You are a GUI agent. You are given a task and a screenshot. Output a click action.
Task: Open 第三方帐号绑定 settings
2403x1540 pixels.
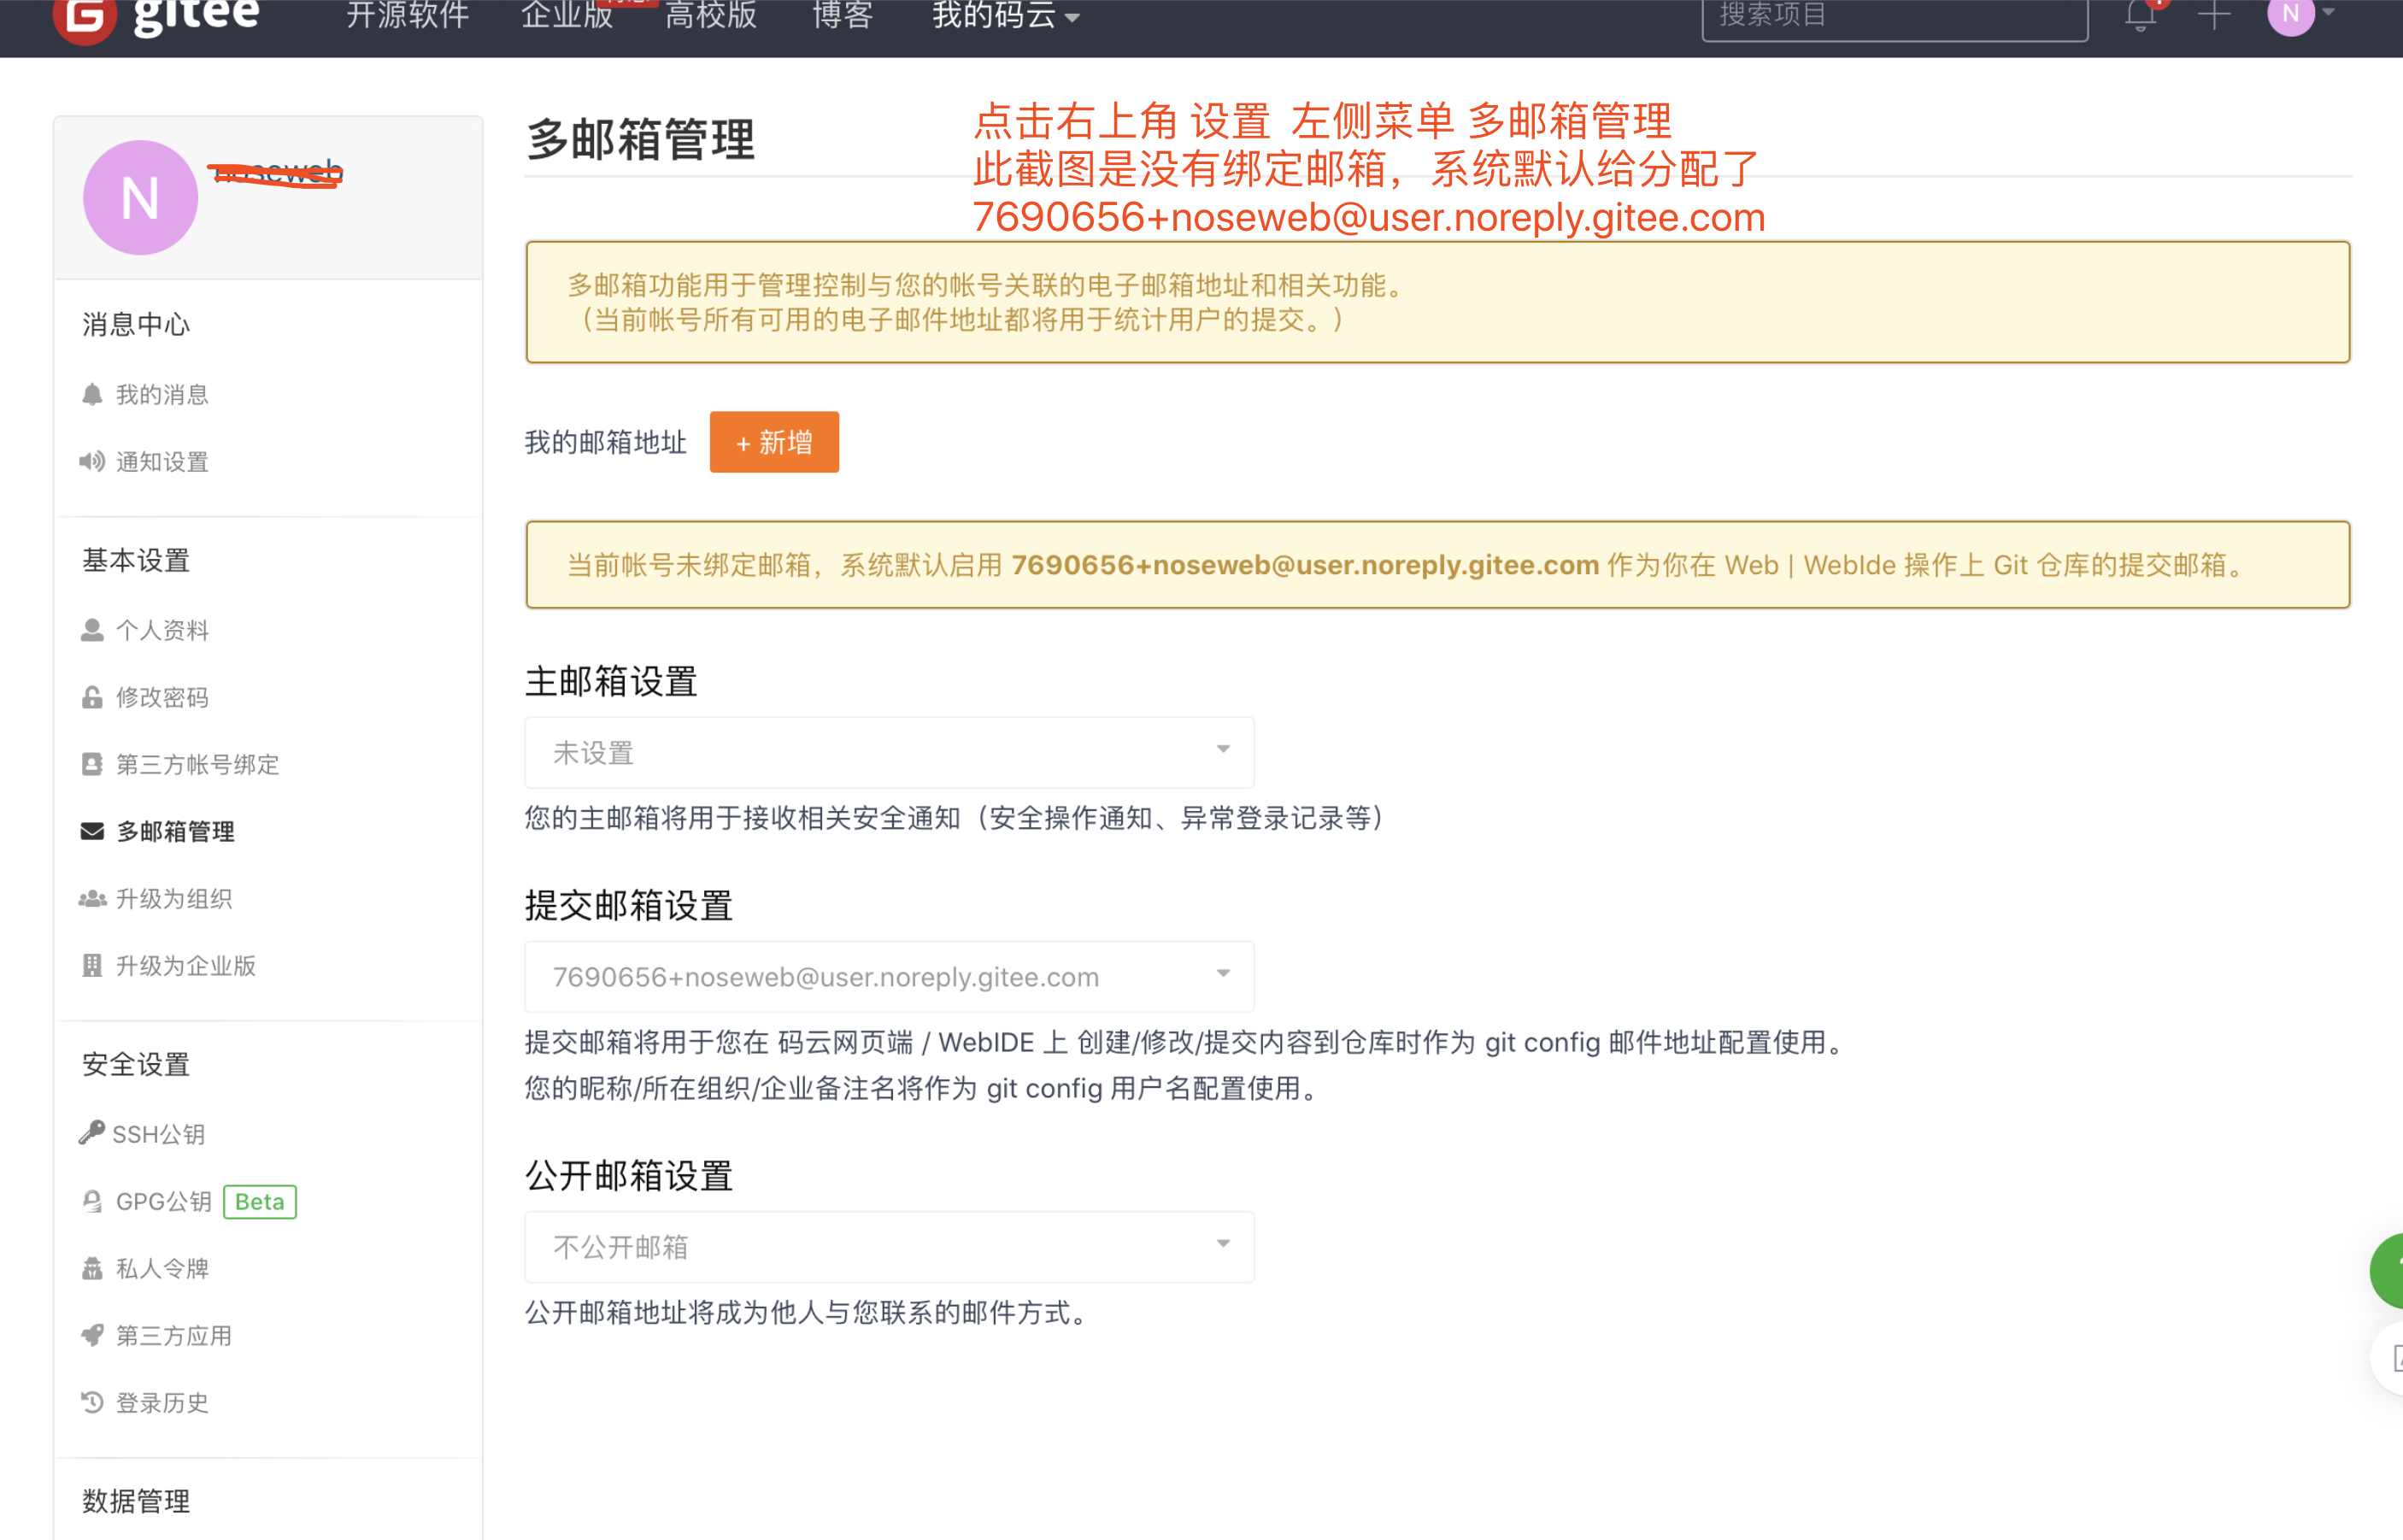point(198,764)
